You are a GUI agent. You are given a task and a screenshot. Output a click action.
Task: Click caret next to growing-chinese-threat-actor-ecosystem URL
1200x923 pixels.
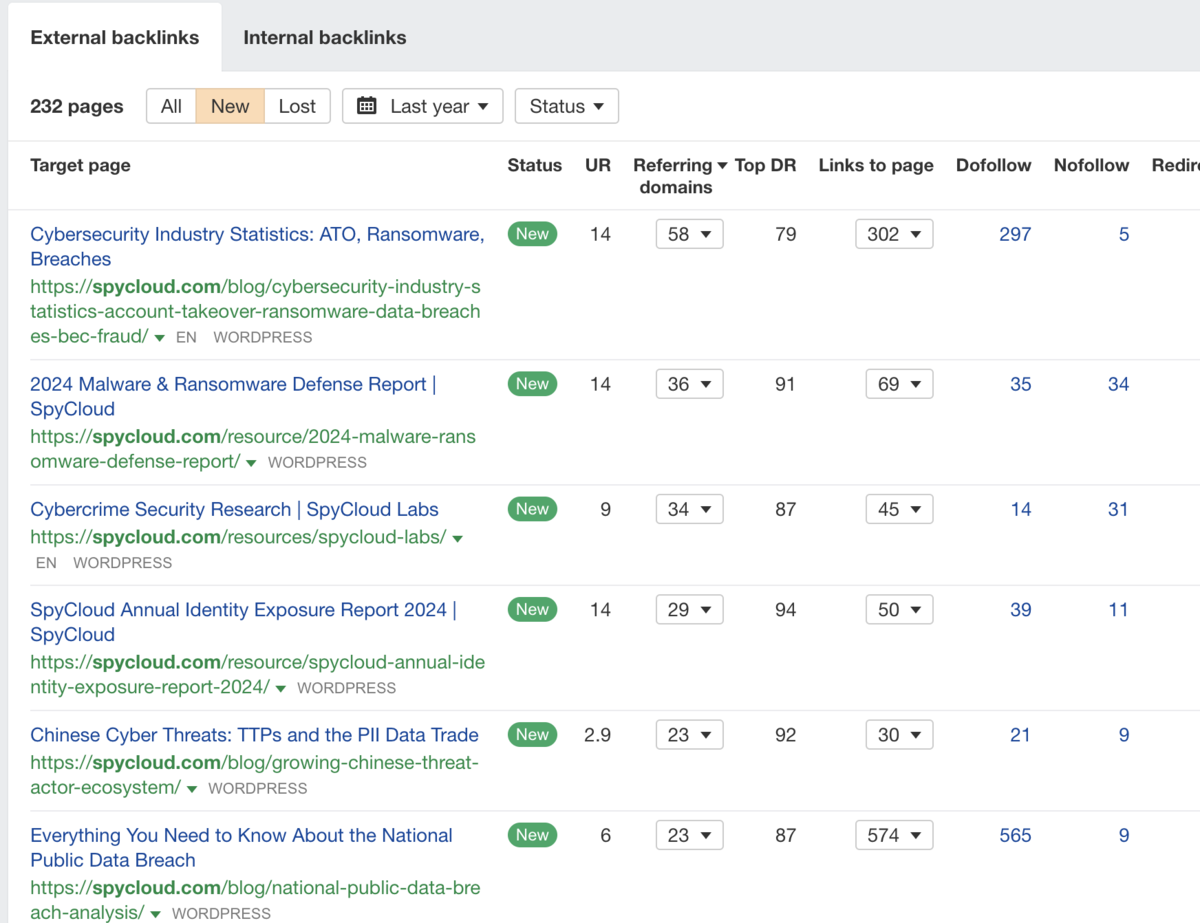(191, 789)
